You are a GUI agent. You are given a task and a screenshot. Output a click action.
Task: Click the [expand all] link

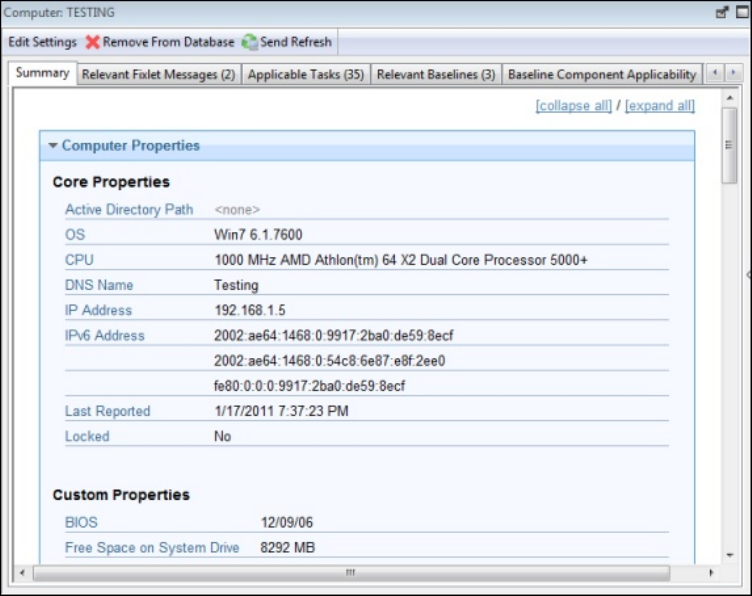point(659,105)
